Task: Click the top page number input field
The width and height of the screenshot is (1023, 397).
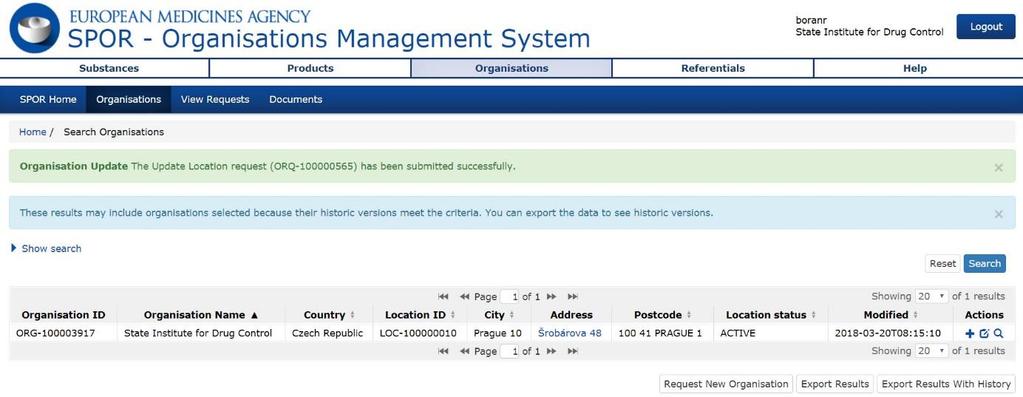Action: tap(510, 297)
